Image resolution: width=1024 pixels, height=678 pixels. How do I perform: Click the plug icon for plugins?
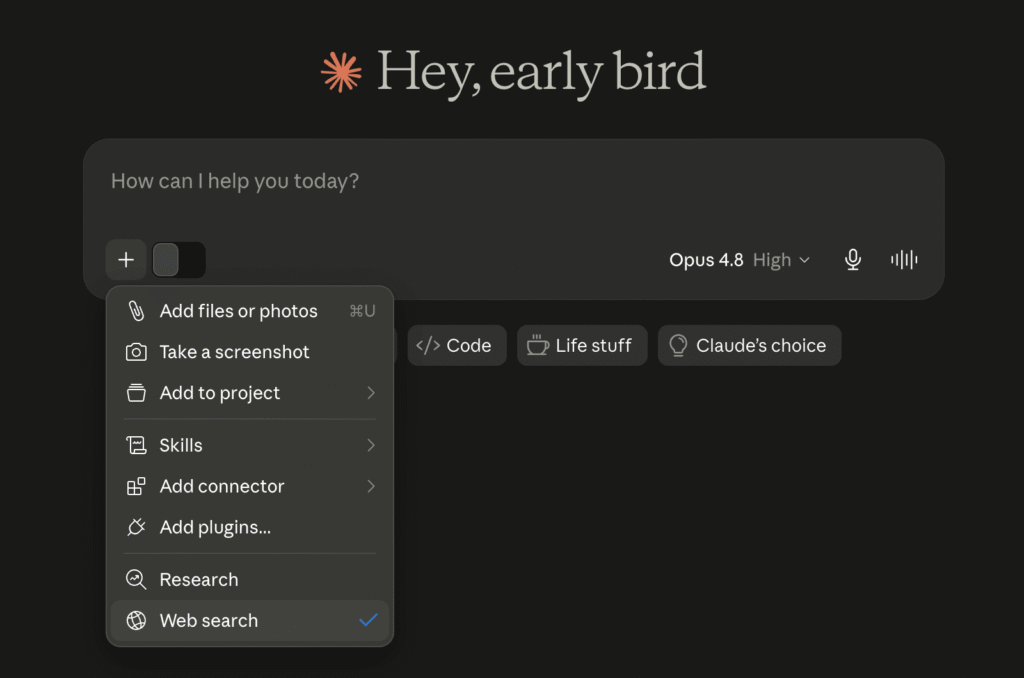[x=136, y=527]
